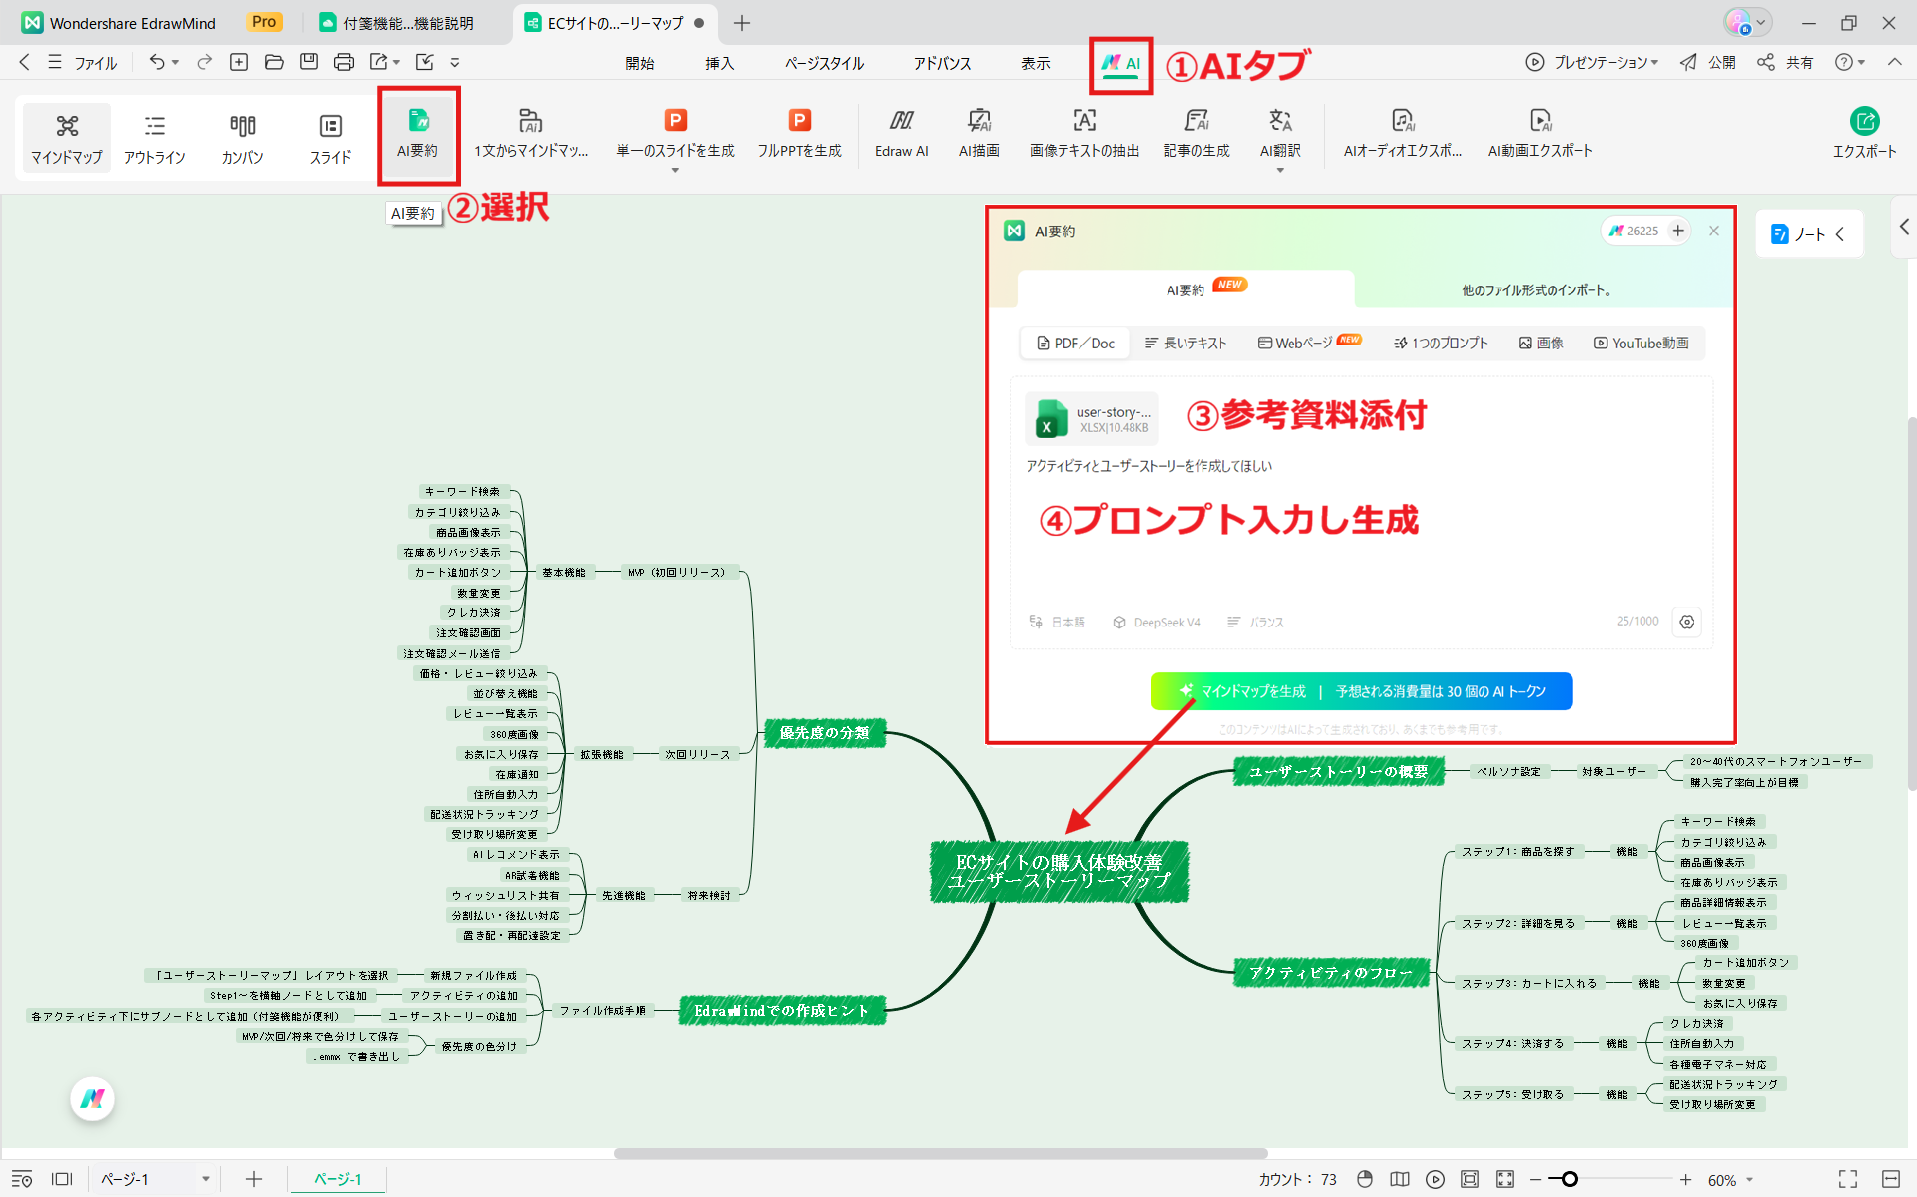Open 1文からマインドマップ tool
Viewport: 1917px width, 1197px height.
pos(531,134)
